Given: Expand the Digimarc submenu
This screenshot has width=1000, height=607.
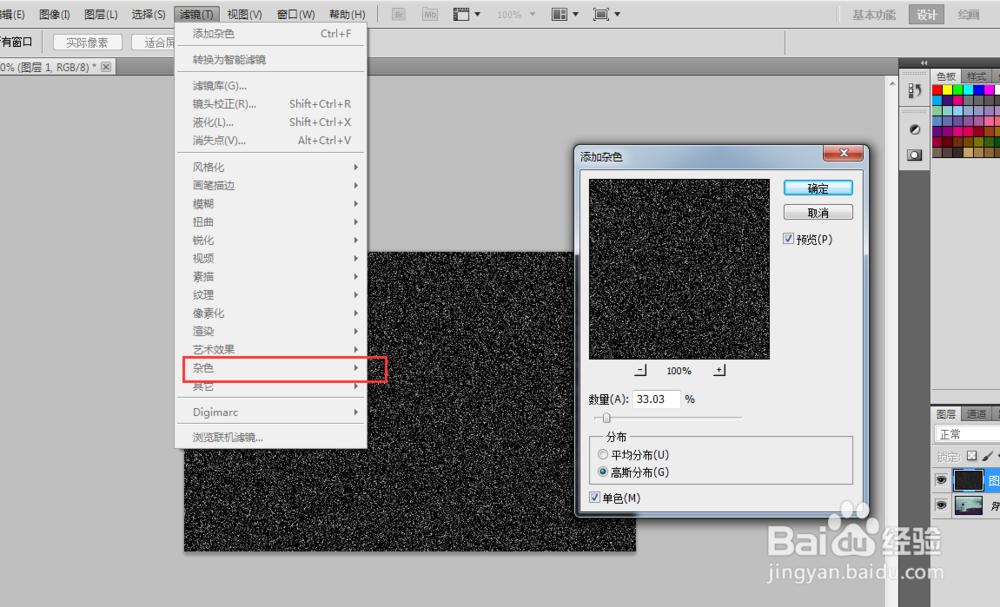Looking at the screenshot, I should tap(271, 412).
